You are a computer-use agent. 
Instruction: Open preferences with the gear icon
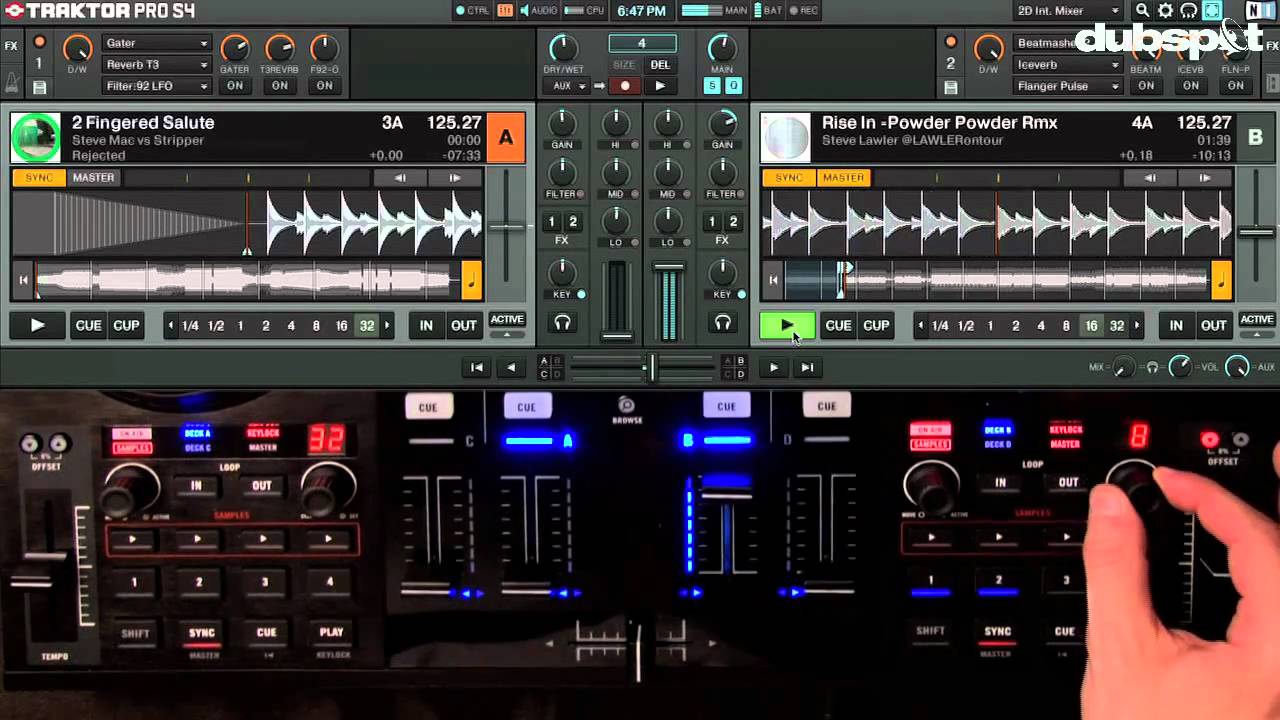[x=1165, y=11]
